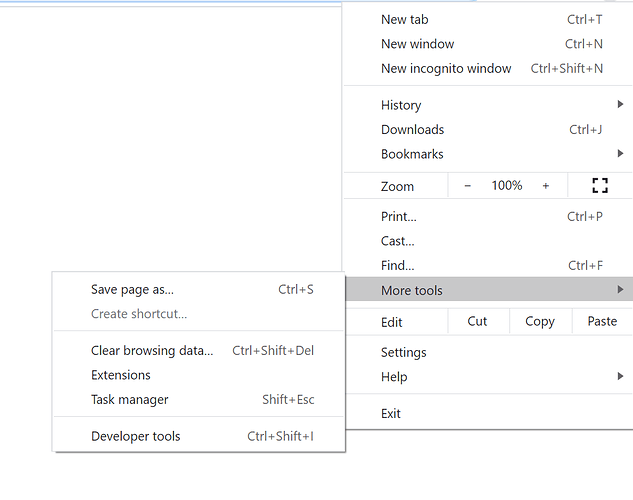Viewport: 633px width, 500px height.
Task: Select Print from the menu
Action: (398, 216)
